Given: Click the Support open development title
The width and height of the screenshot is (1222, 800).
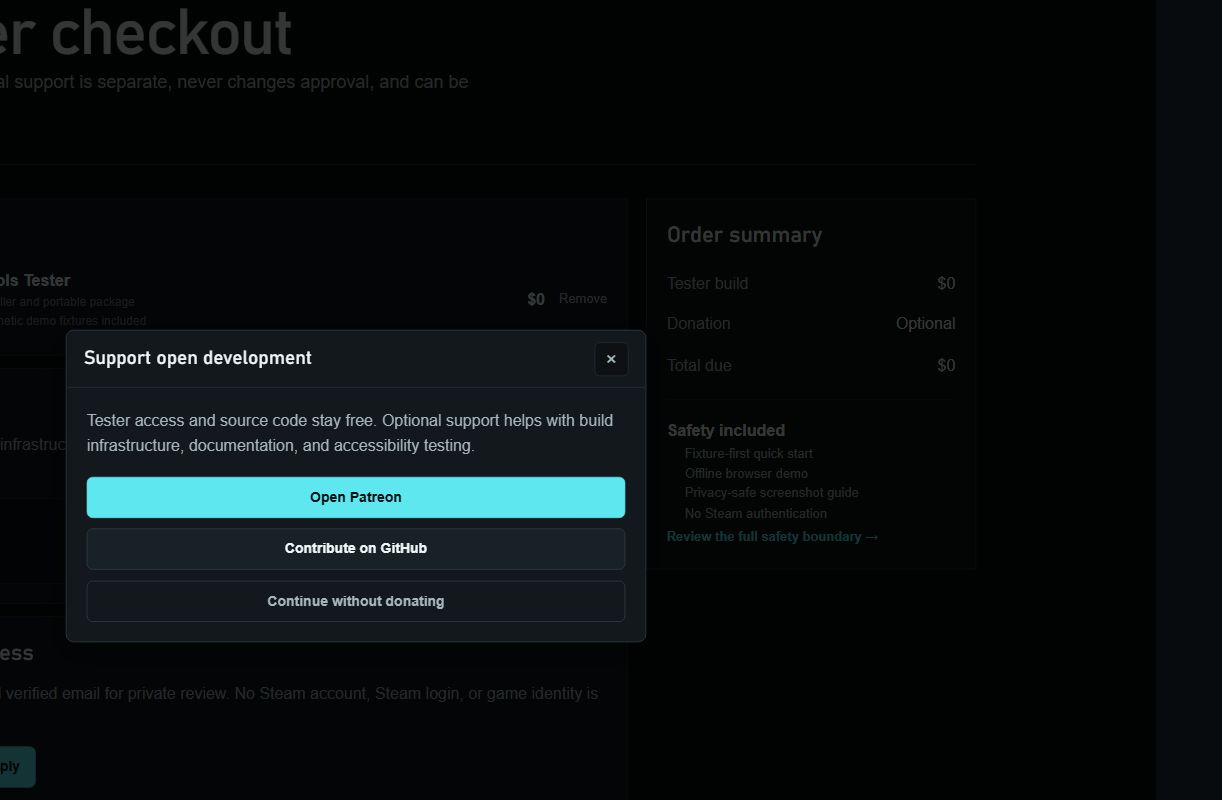Looking at the screenshot, I should click(198, 358).
